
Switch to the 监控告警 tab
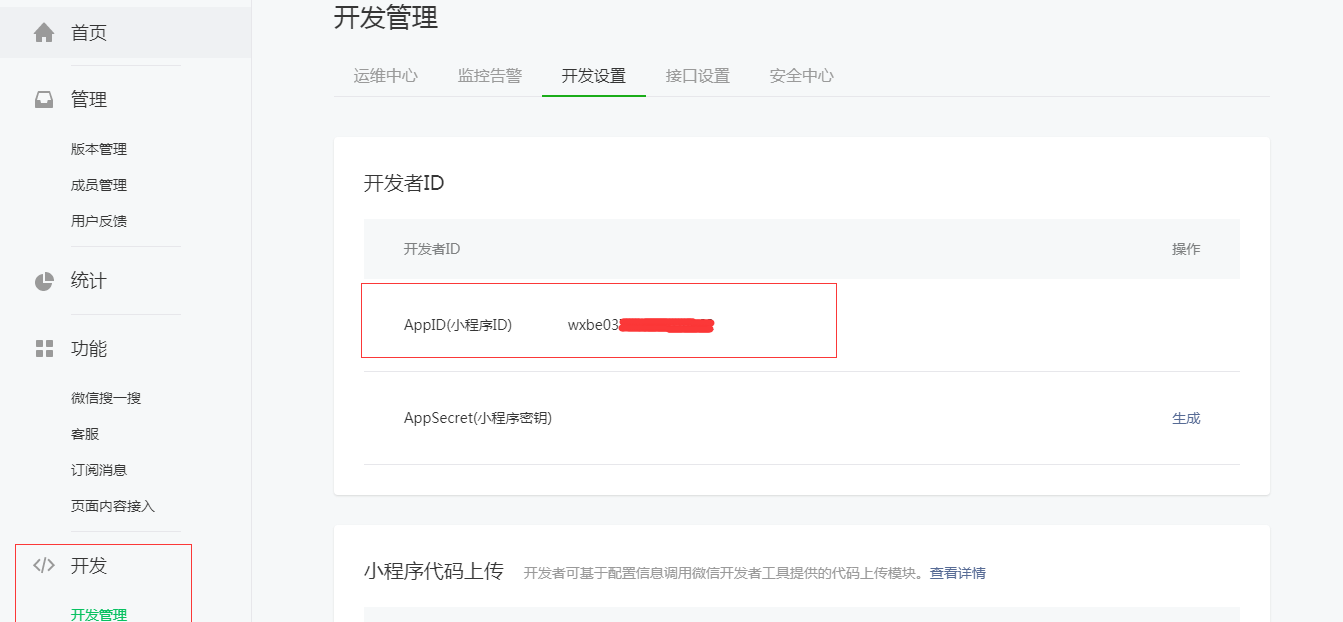(489, 76)
